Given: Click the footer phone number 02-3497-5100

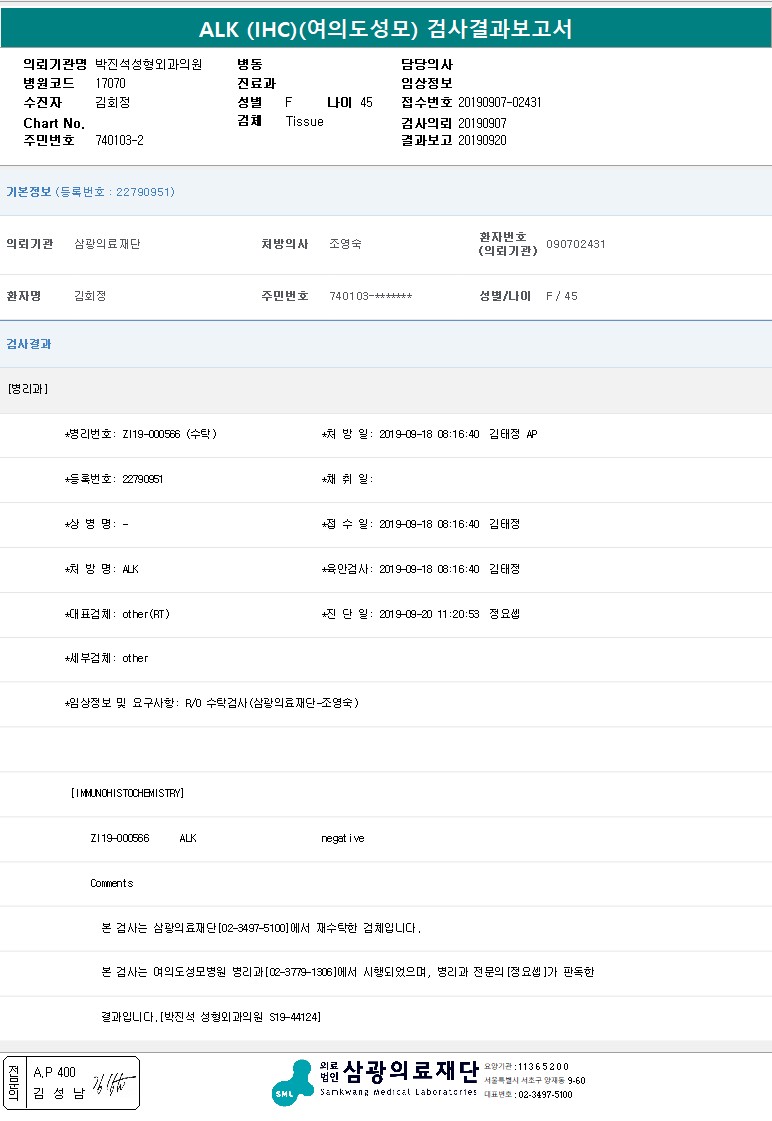Looking at the screenshot, I should [x=545, y=1095].
